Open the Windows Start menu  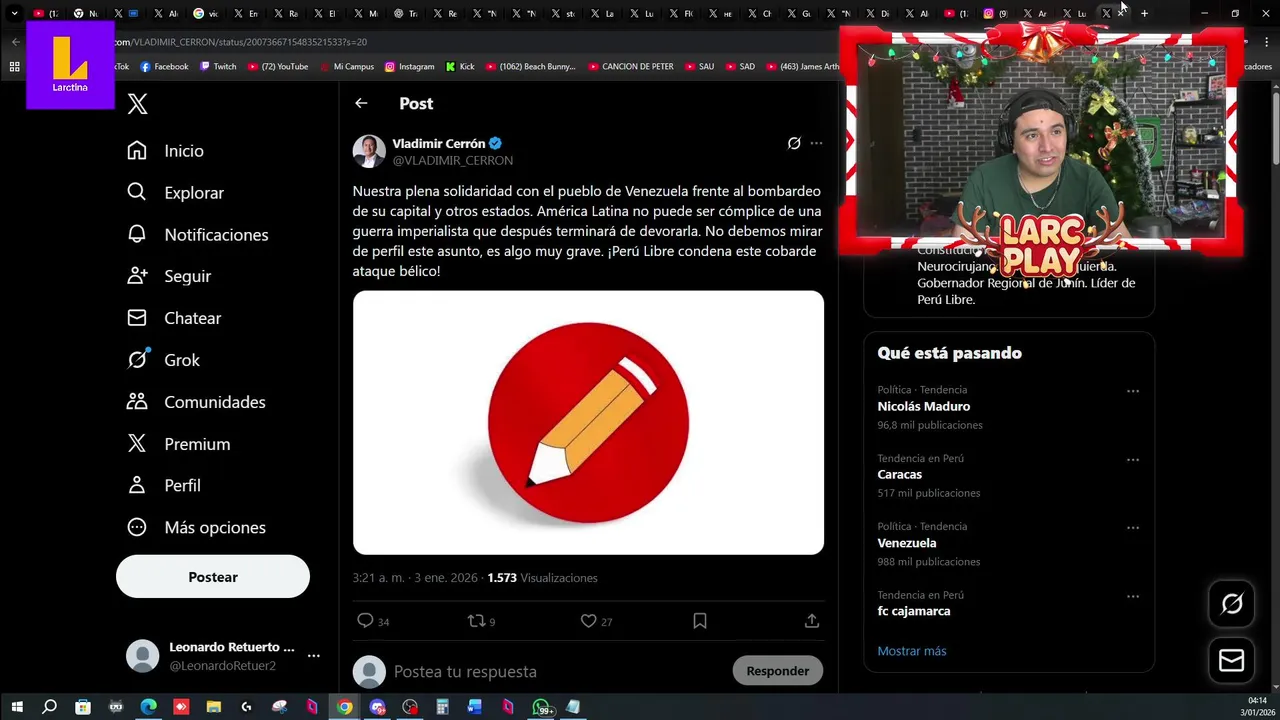tap(17, 707)
